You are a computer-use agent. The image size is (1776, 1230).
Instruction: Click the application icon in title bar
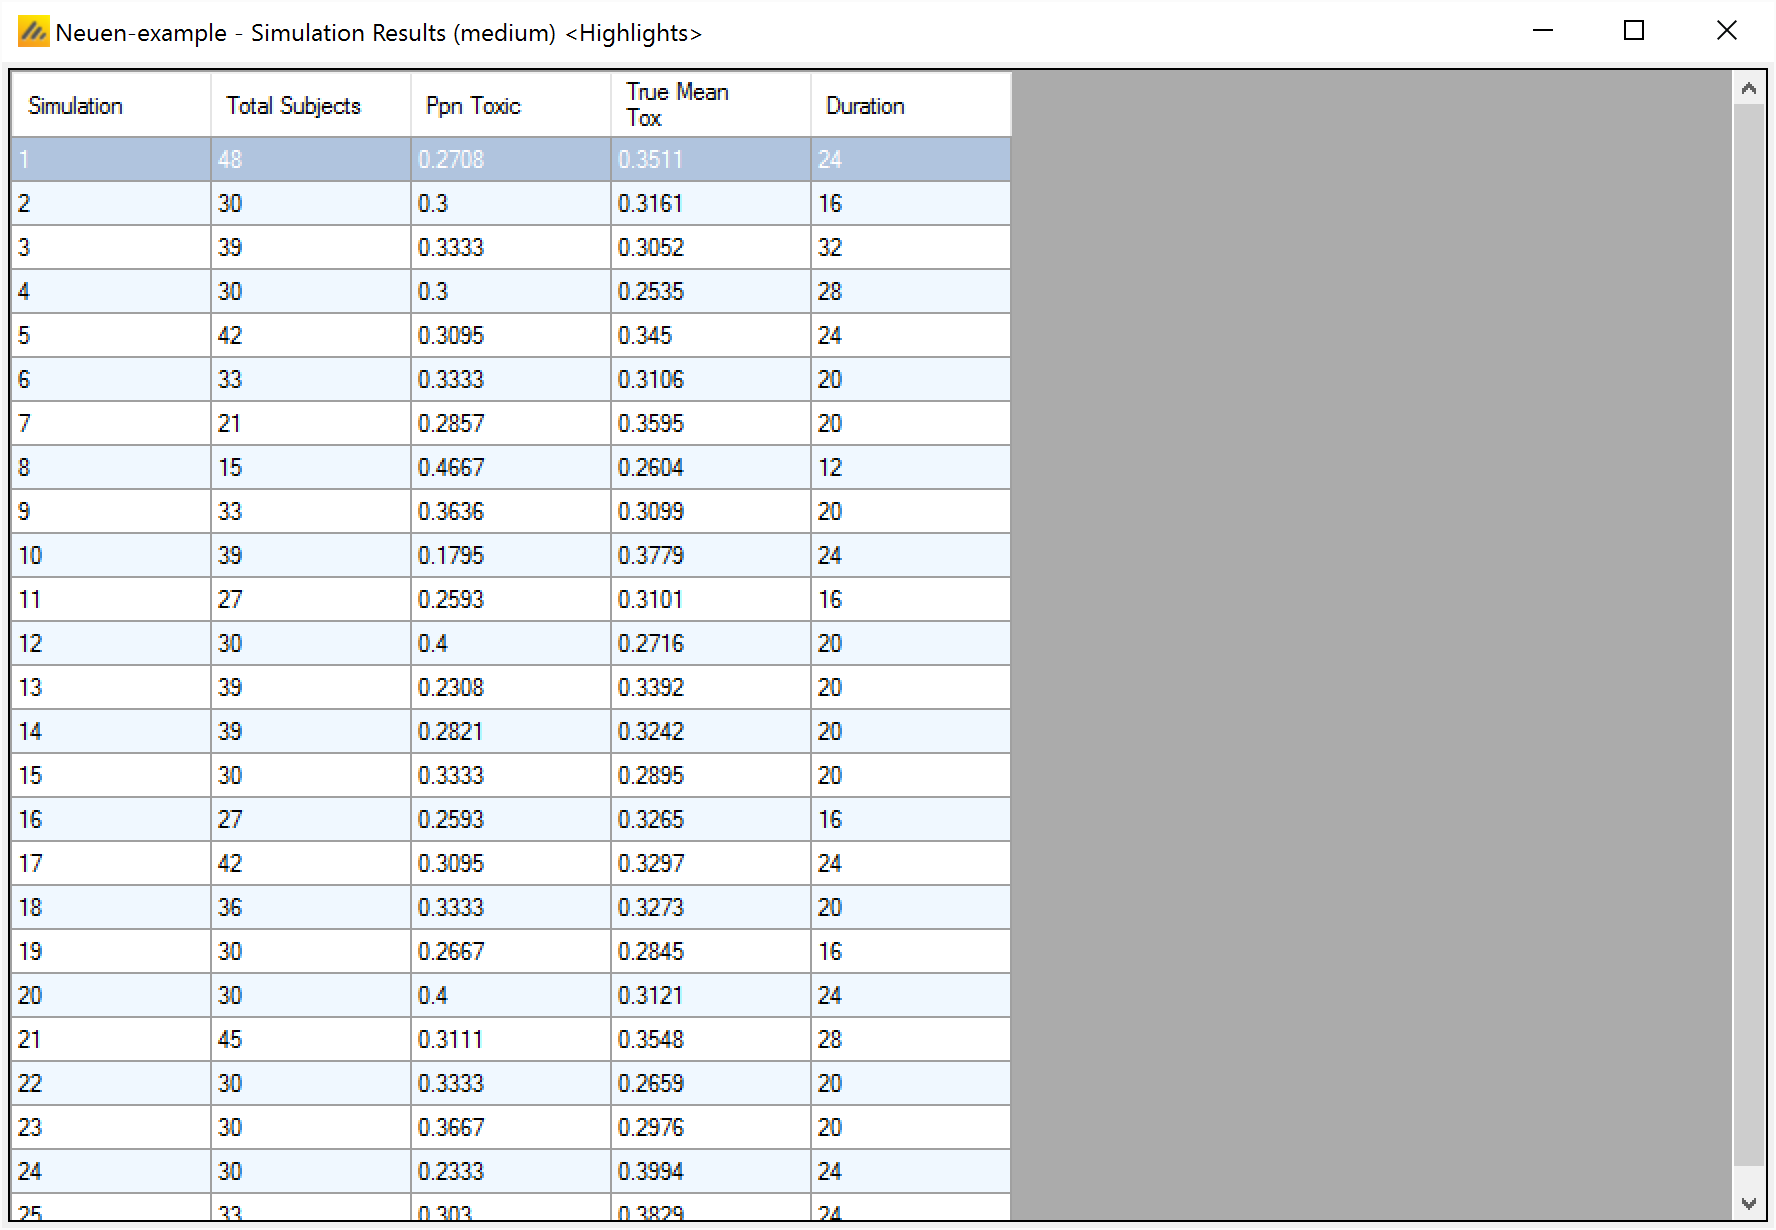[33, 32]
